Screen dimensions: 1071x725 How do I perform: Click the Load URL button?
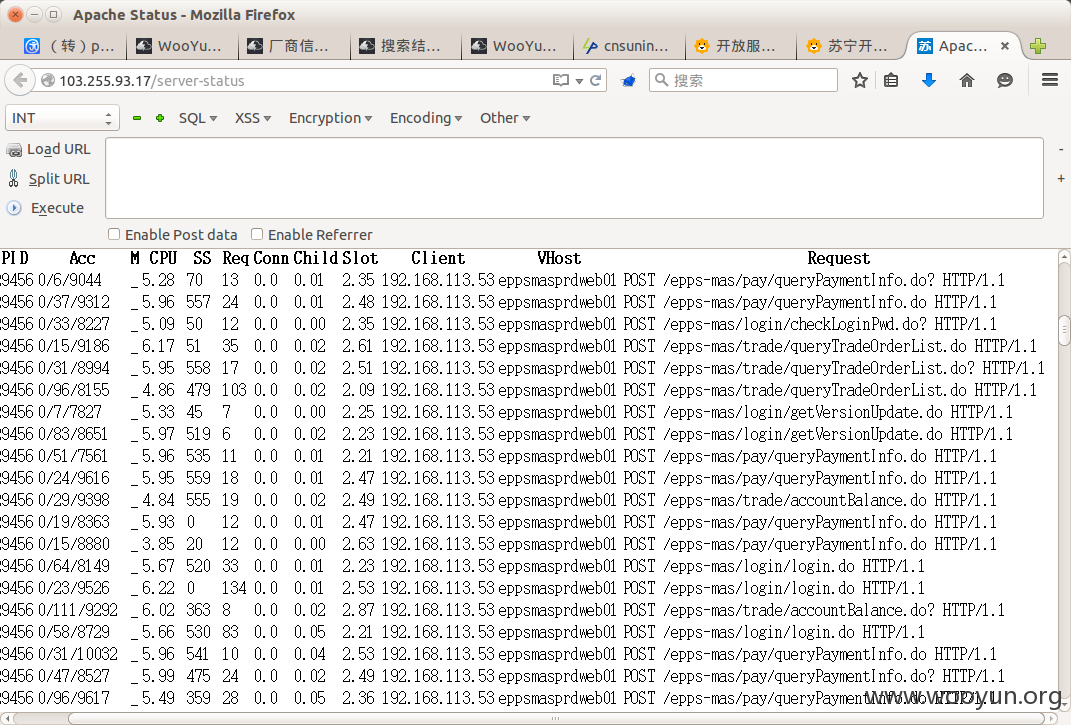point(48,149)
